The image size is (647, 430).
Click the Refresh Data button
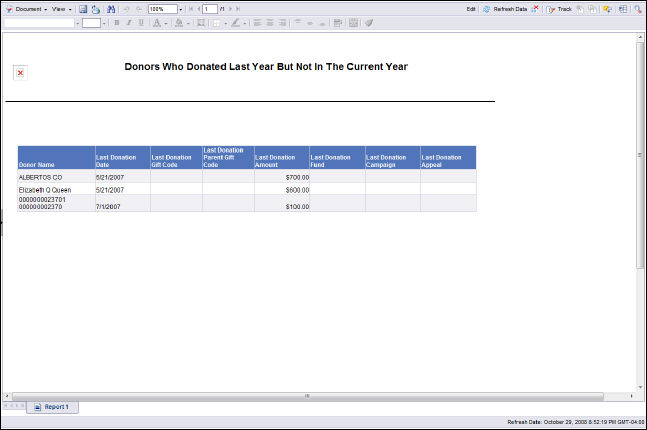[505, 8]
